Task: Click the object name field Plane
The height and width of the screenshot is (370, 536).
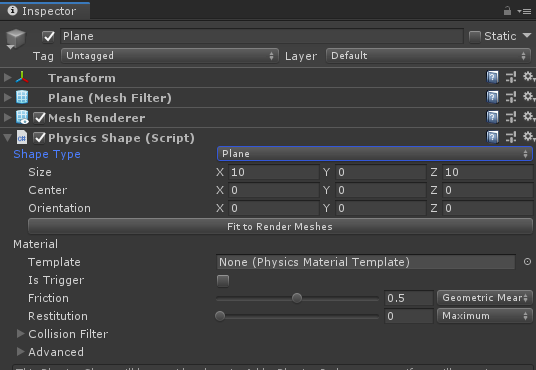Action: 262,36
